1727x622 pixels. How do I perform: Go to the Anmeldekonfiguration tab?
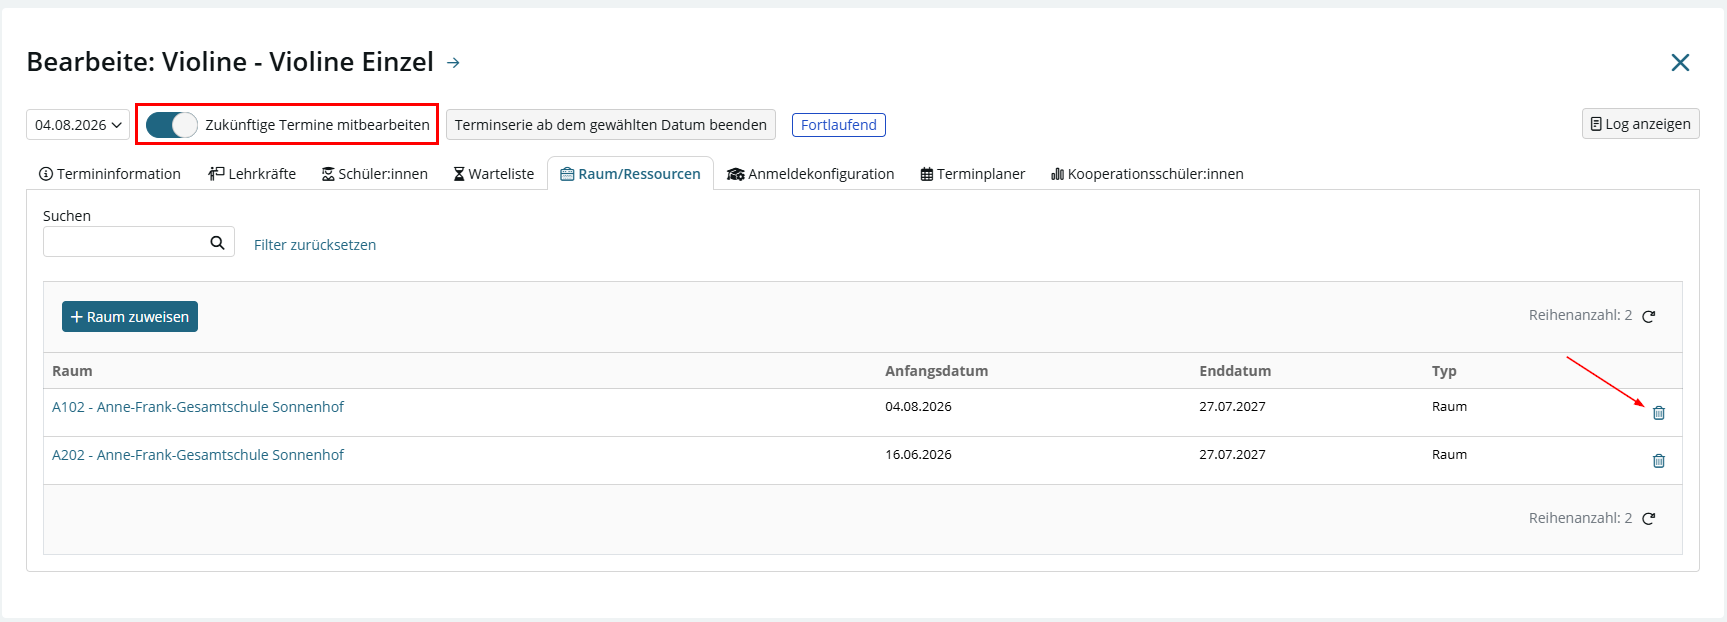811,174
